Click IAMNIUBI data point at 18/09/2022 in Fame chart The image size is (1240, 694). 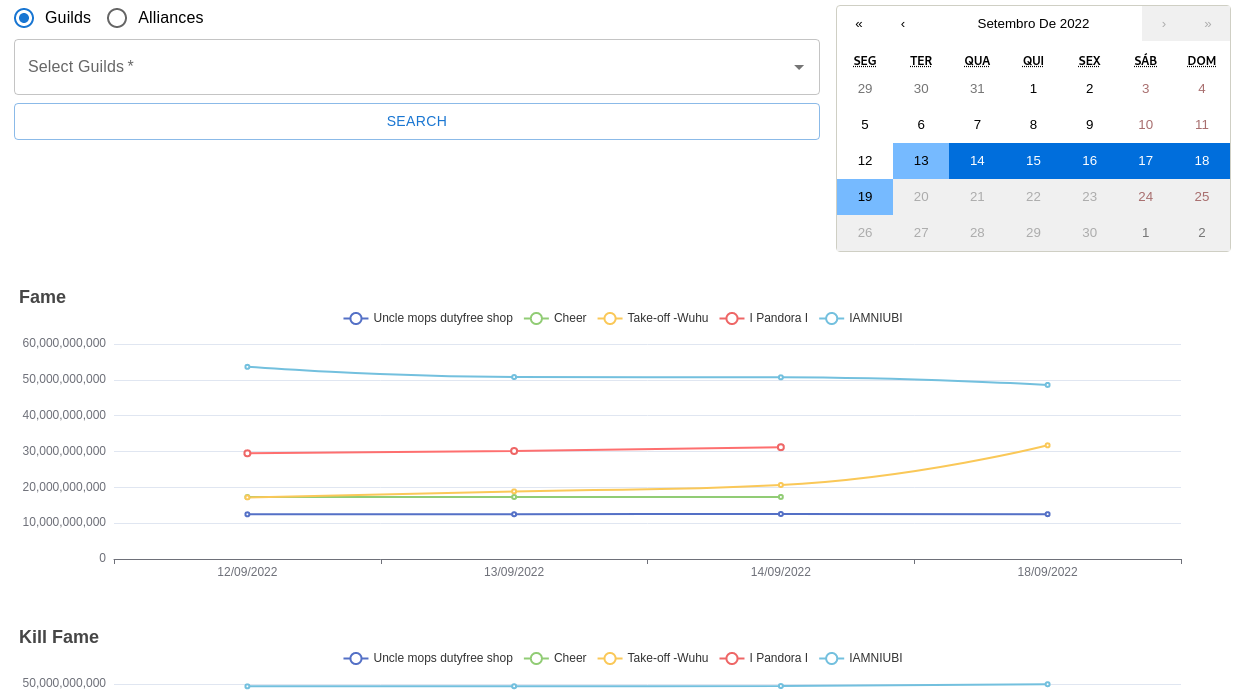coord(1048,385)
